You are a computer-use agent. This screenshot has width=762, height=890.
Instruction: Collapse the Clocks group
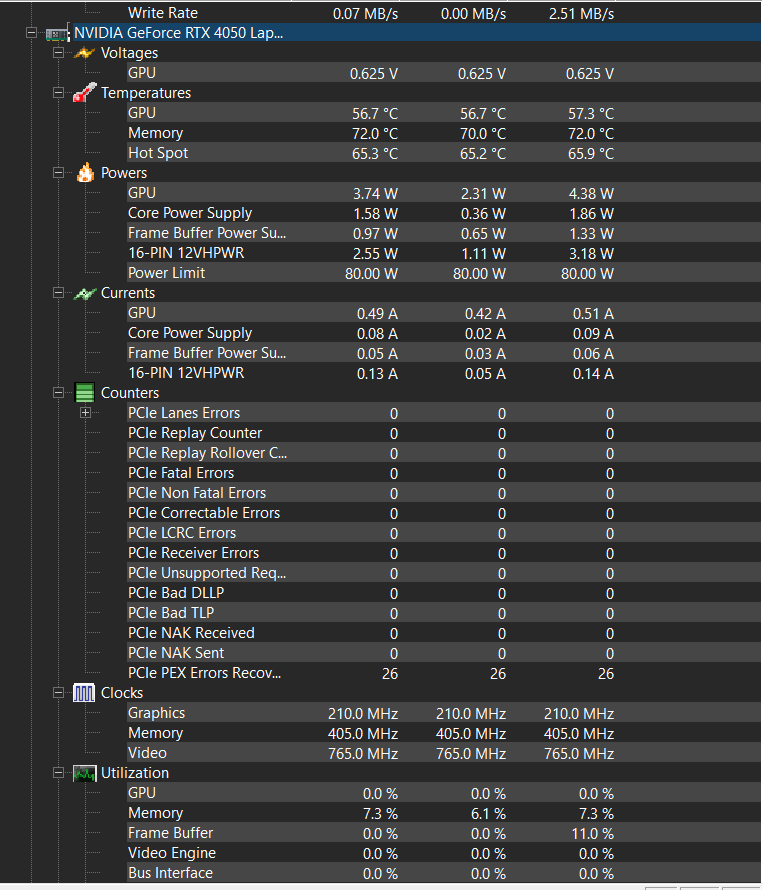pyautogui.click(x=58, y=693)
